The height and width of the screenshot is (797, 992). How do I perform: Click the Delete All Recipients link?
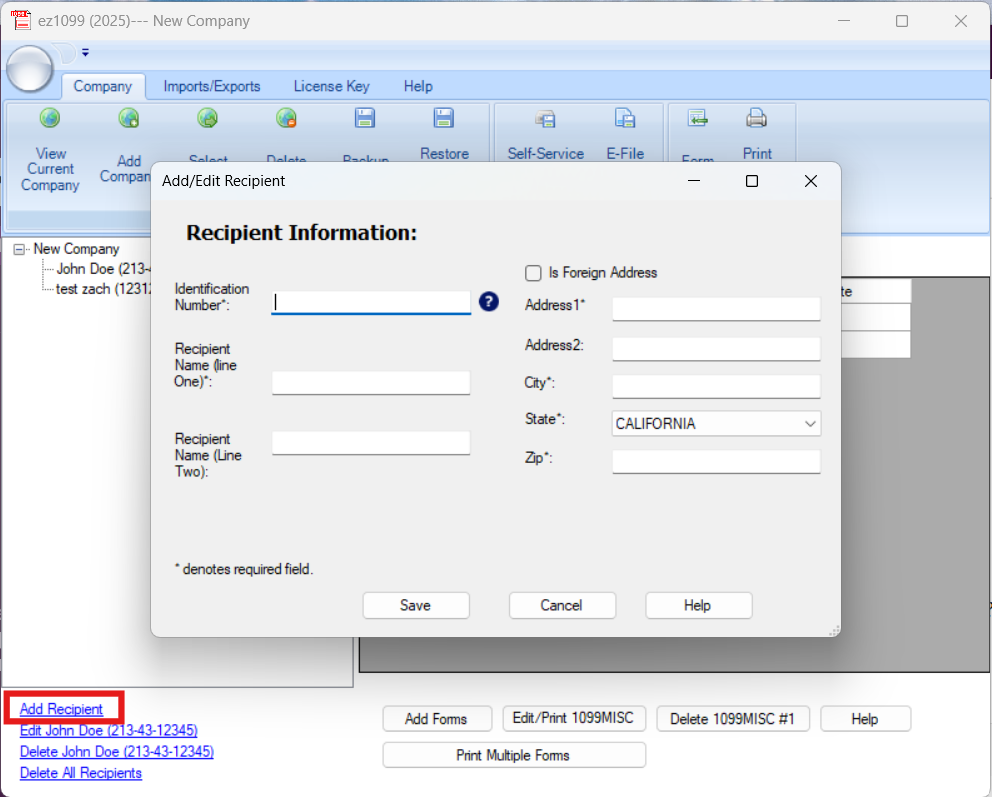pyautogui.click(x=81, y=773)
